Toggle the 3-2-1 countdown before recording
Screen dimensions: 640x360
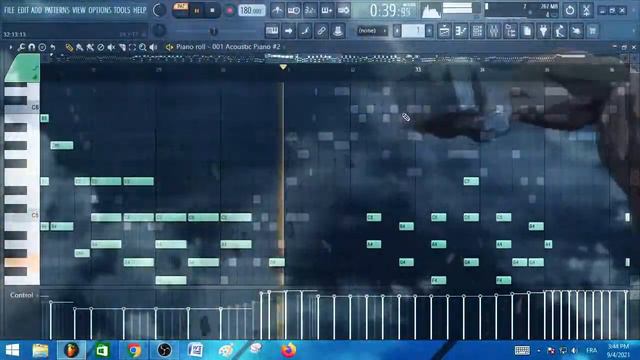(x=310, y=11)
